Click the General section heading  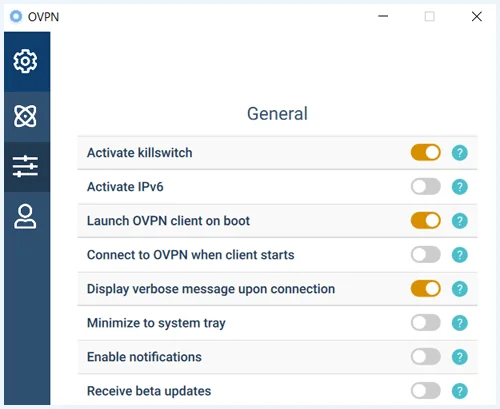(x=277, y=114)
